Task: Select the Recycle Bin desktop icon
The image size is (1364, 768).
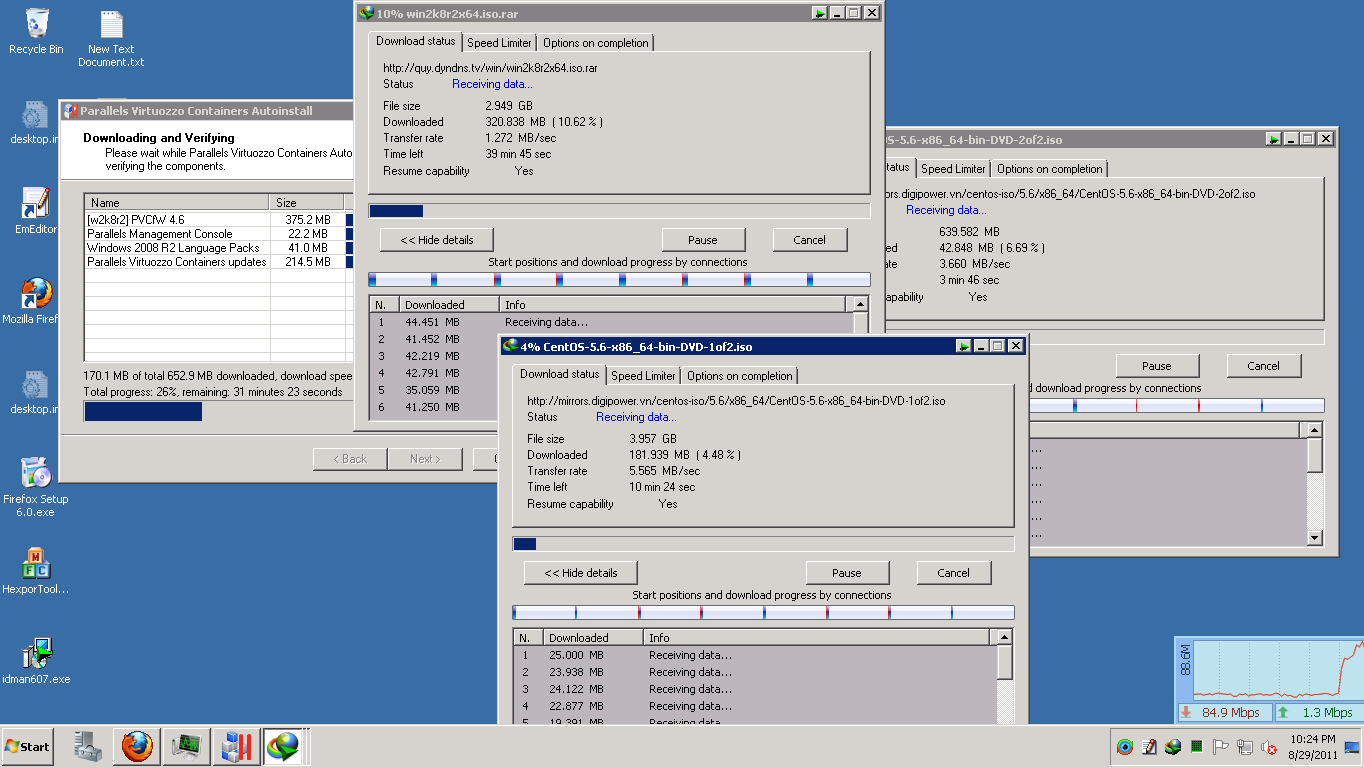Action: coord(36,31)
